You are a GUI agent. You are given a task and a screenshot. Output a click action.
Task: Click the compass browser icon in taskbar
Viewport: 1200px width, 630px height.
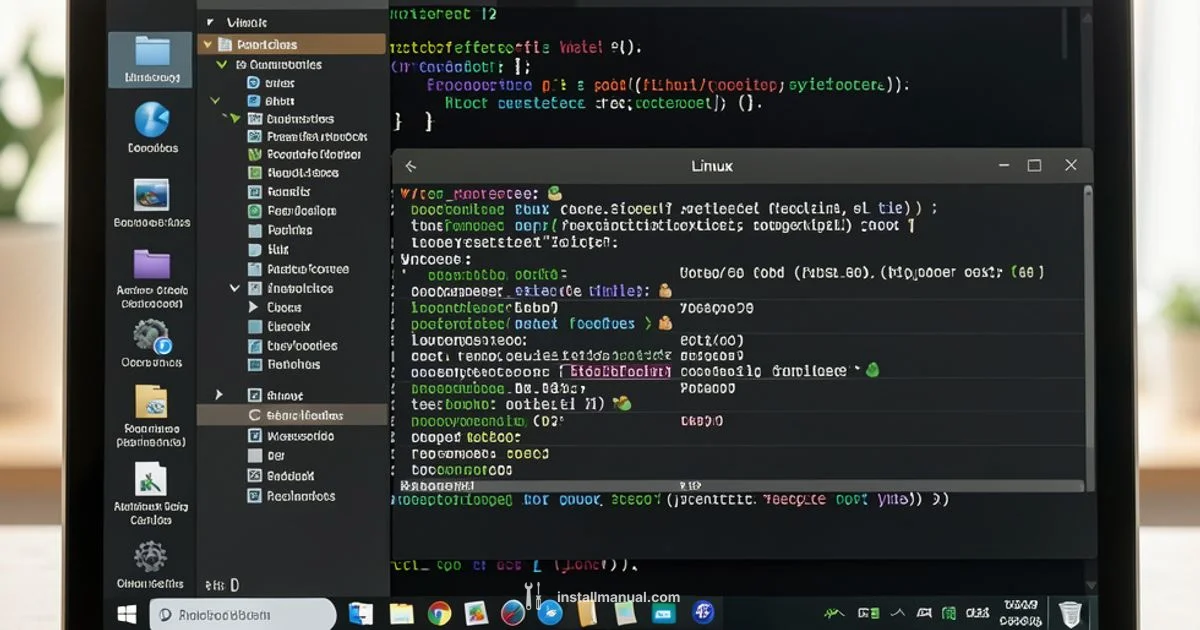click(512, 613)
